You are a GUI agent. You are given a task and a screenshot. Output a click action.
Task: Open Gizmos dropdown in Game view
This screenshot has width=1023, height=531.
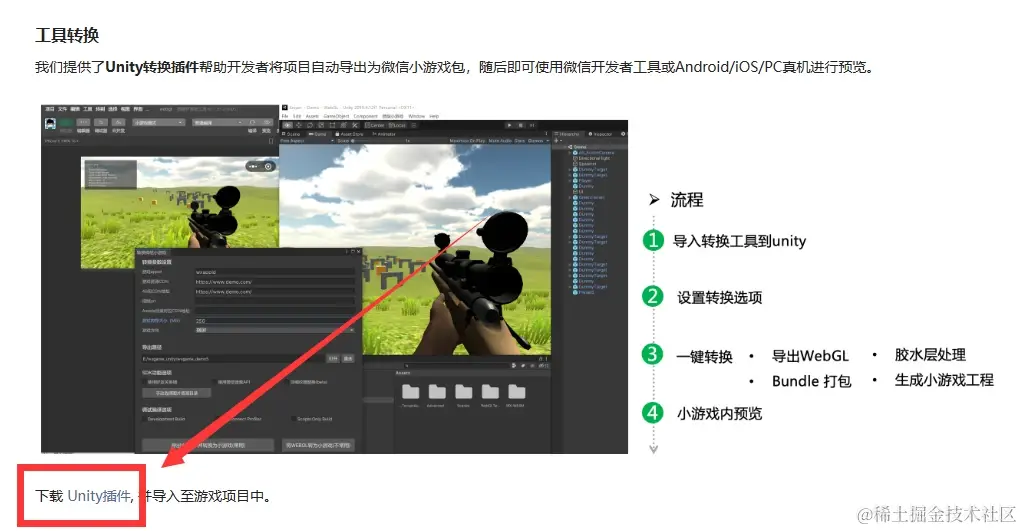click(538, 141)
